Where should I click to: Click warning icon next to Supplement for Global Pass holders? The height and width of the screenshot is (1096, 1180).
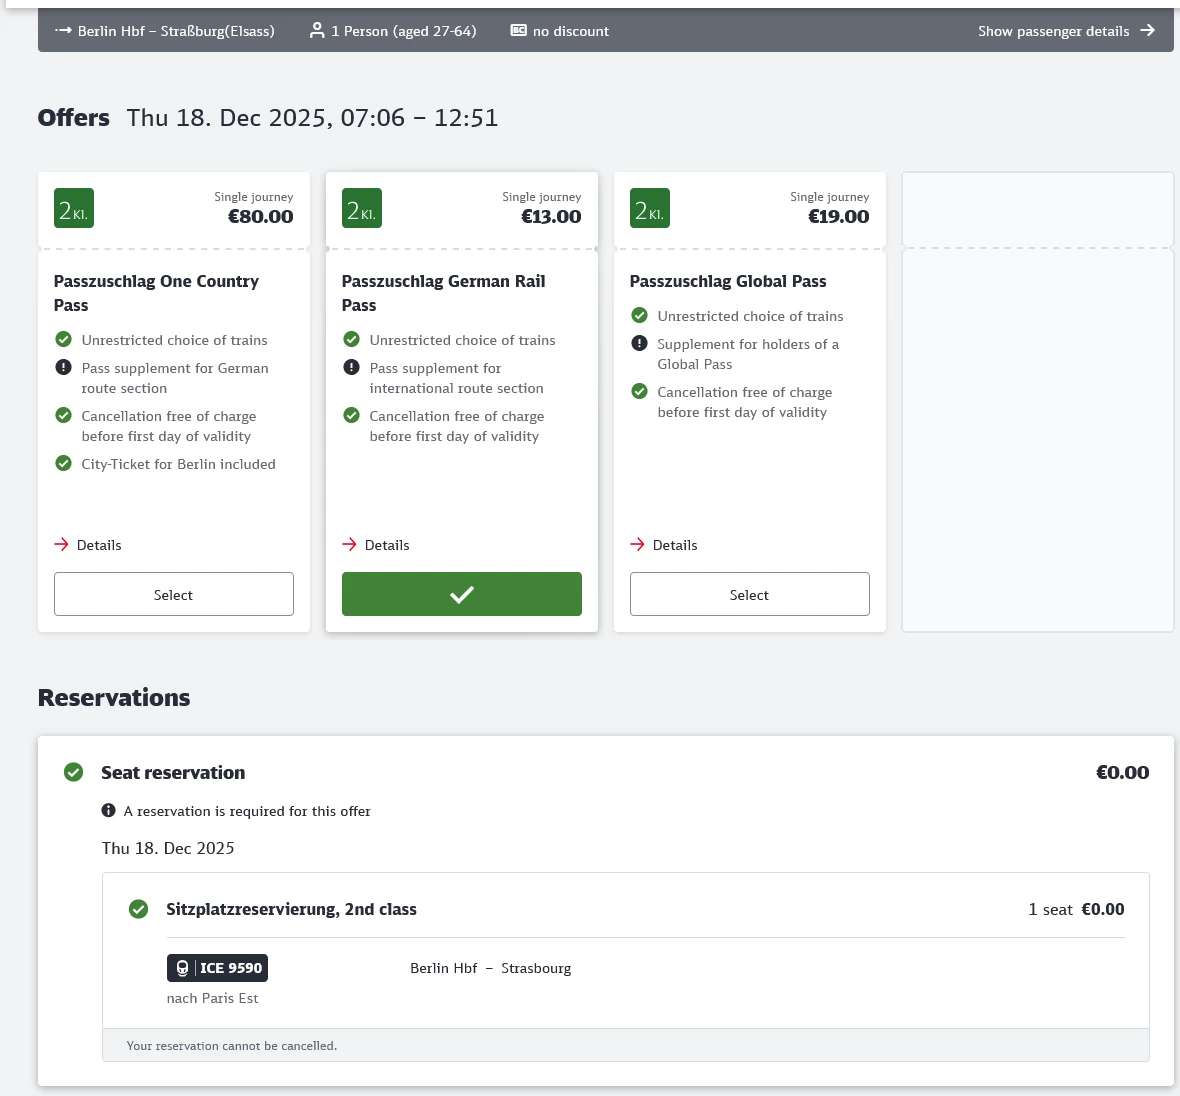click(x=639, y=344)
